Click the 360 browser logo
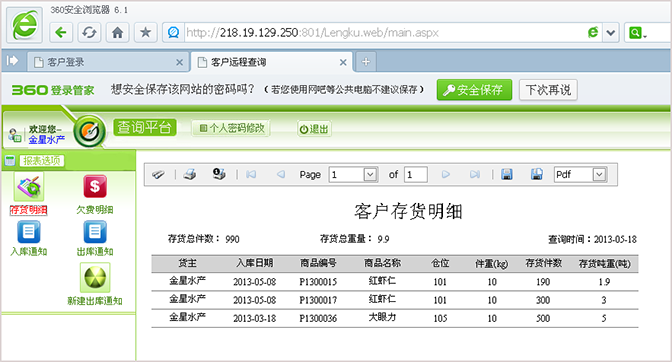The width and height of the screenshot is (672, 362). tap(25, 25)
